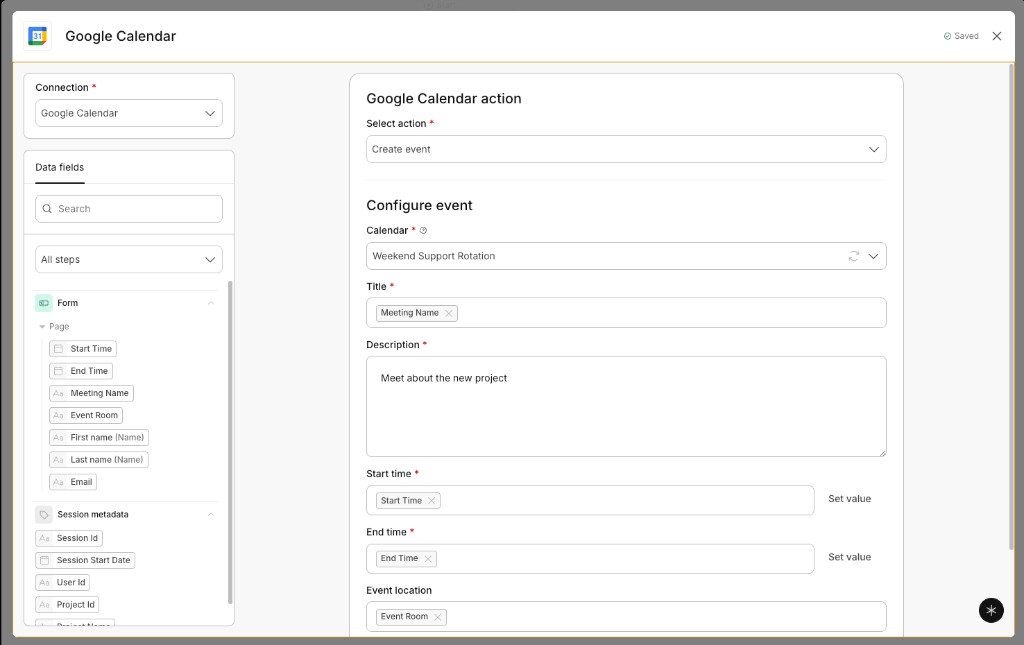Viewport: 1024px width, 645px height.
Task: Select Event Room field in data list
Action: point(86,415)
